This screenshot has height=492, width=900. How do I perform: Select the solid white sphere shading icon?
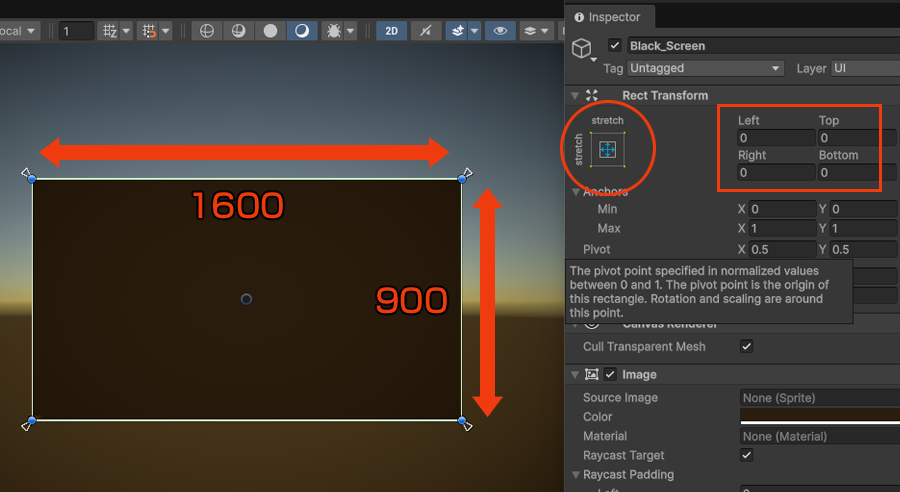[x=270, y=31]
